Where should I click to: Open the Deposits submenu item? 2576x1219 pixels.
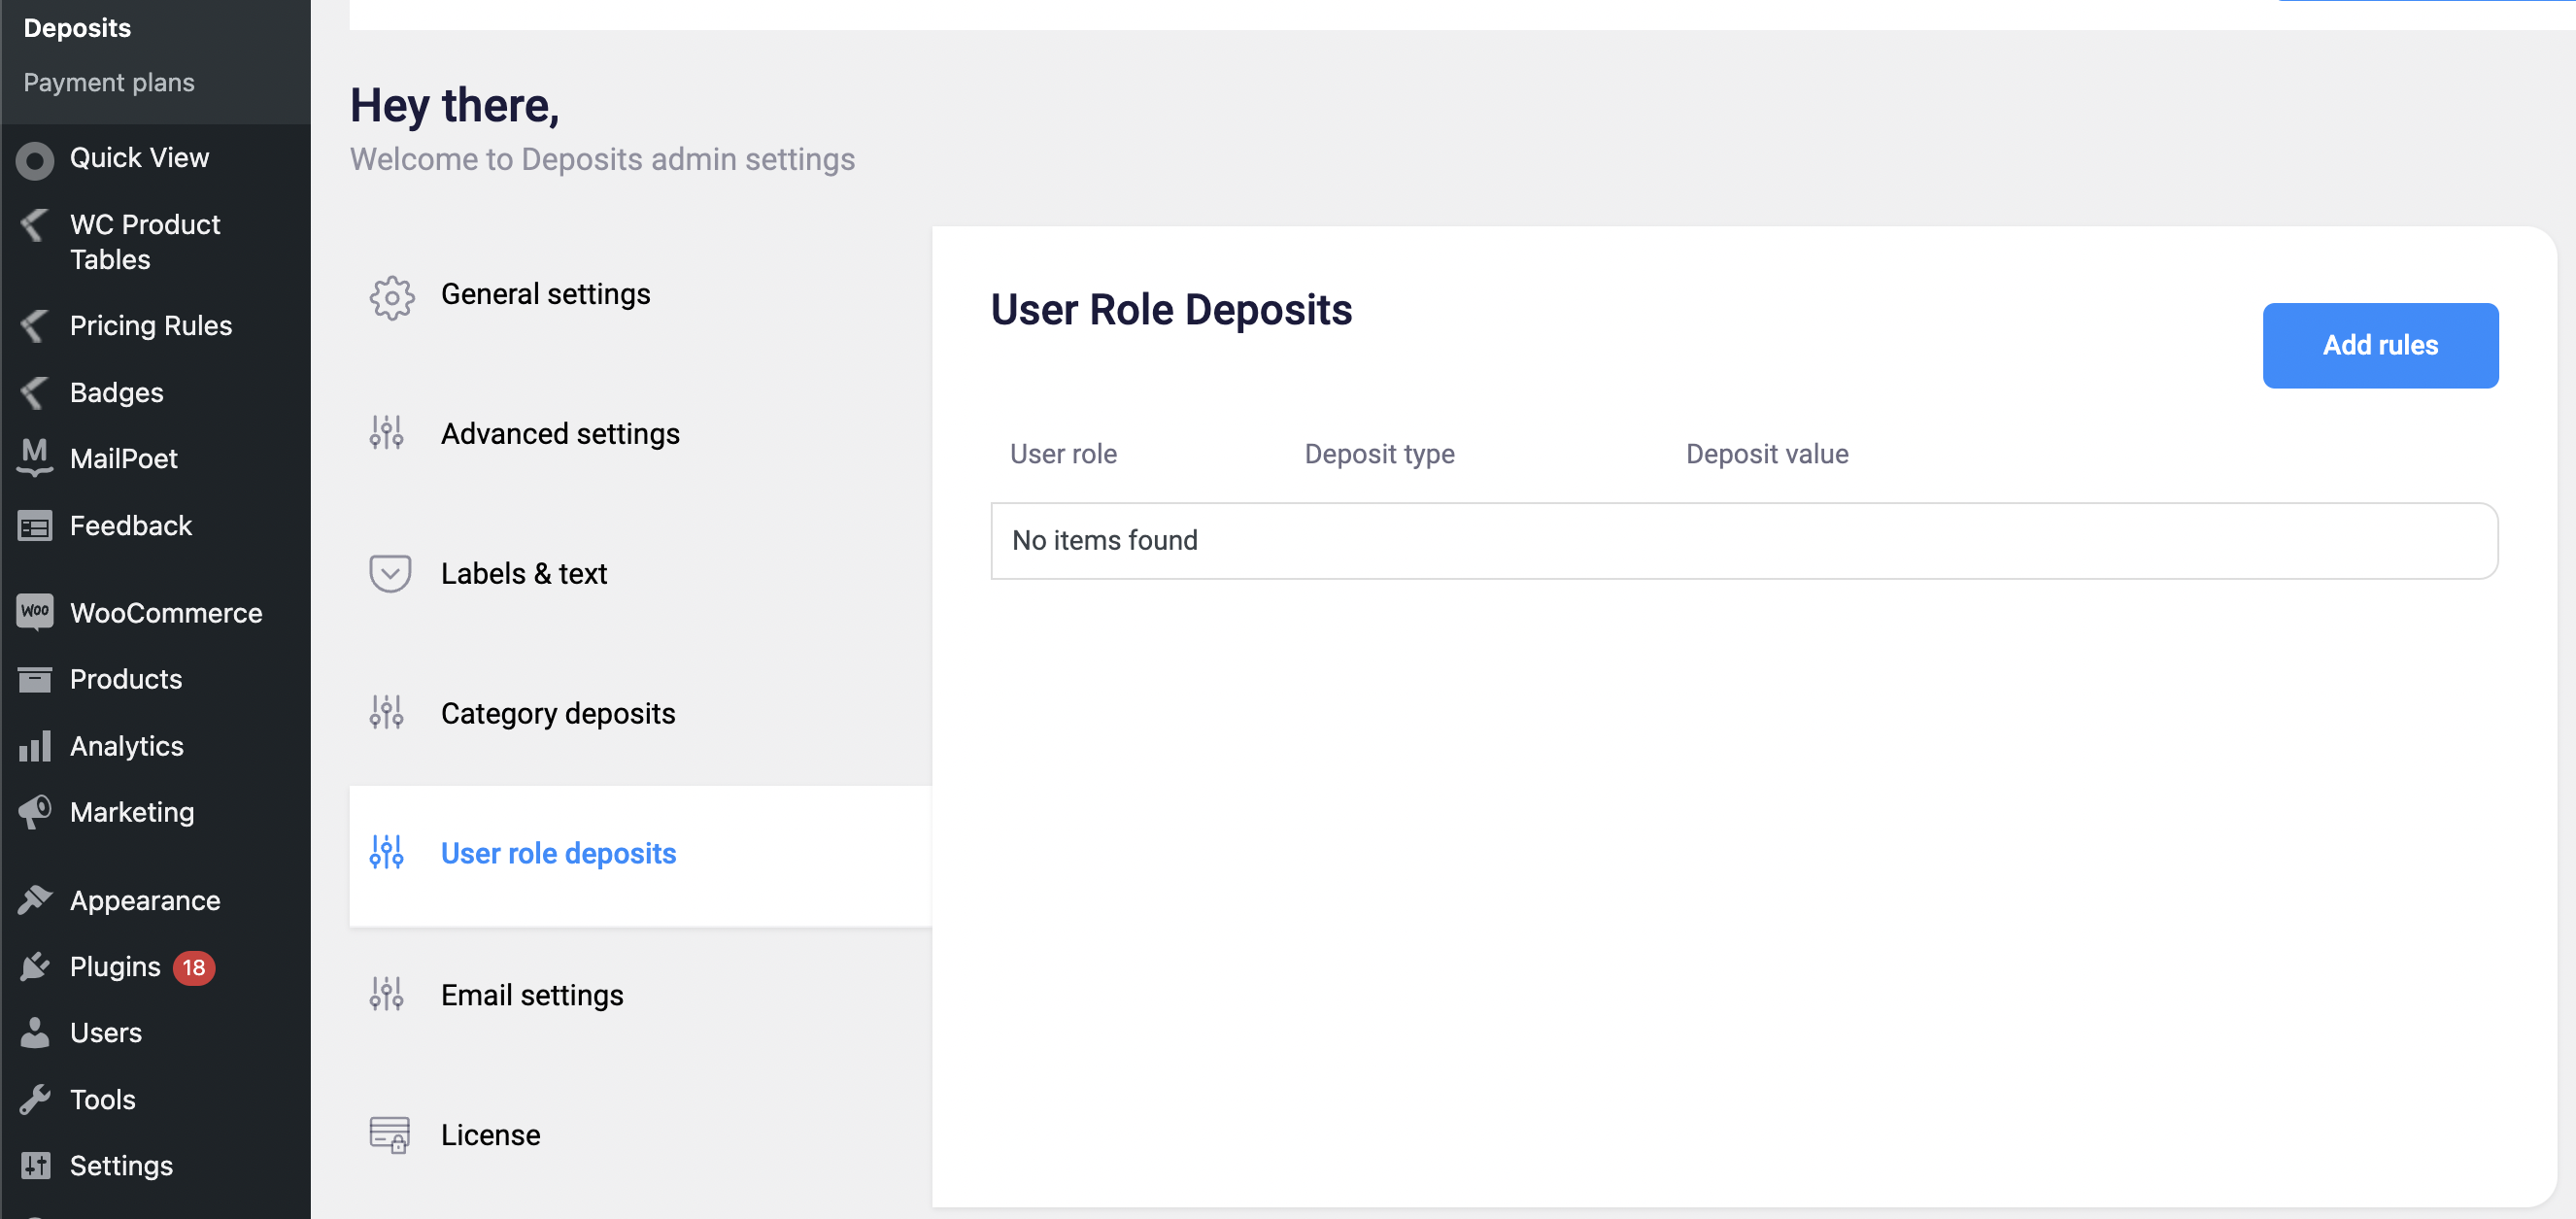point(77,28)
